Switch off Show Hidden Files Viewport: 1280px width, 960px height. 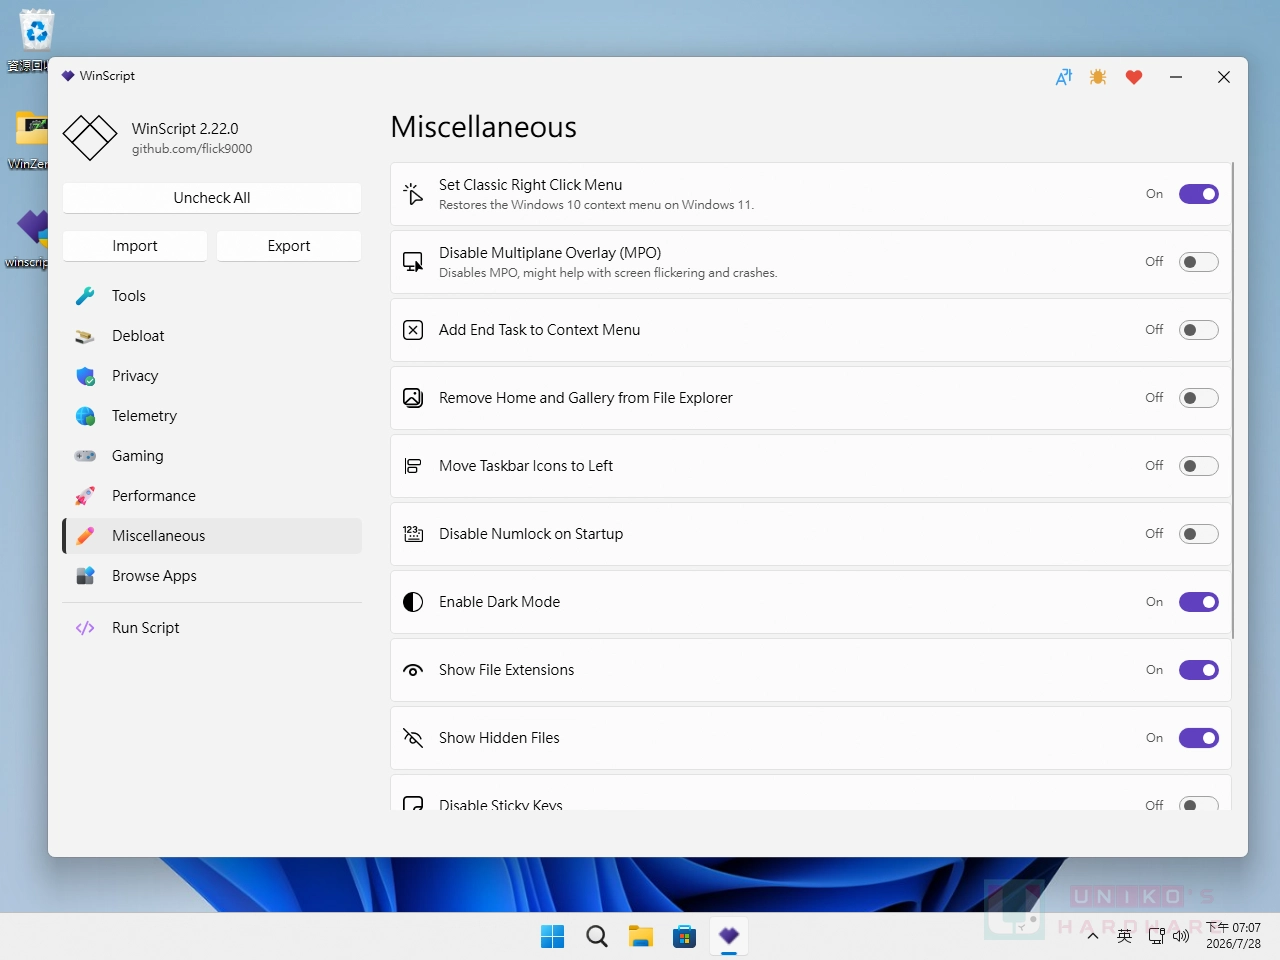point(1199,738)
